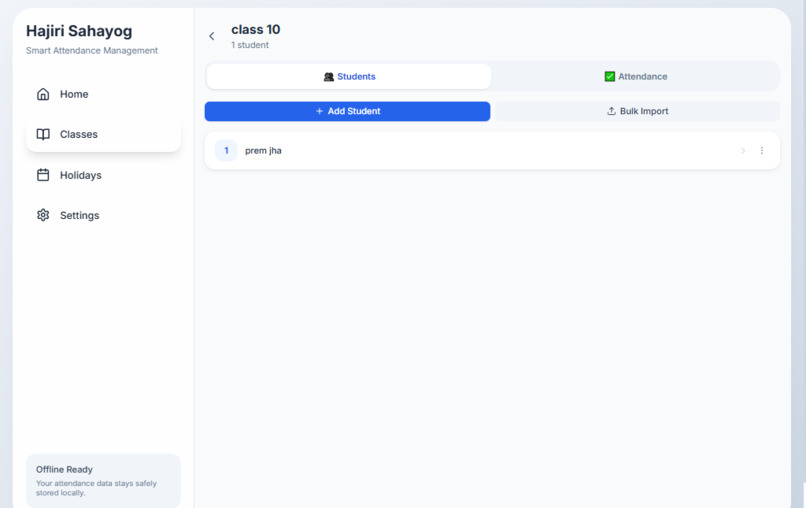The width and height of the screenshot is (806, 508).
Task: Switch to the Students tab
Action: coord(349,77)
